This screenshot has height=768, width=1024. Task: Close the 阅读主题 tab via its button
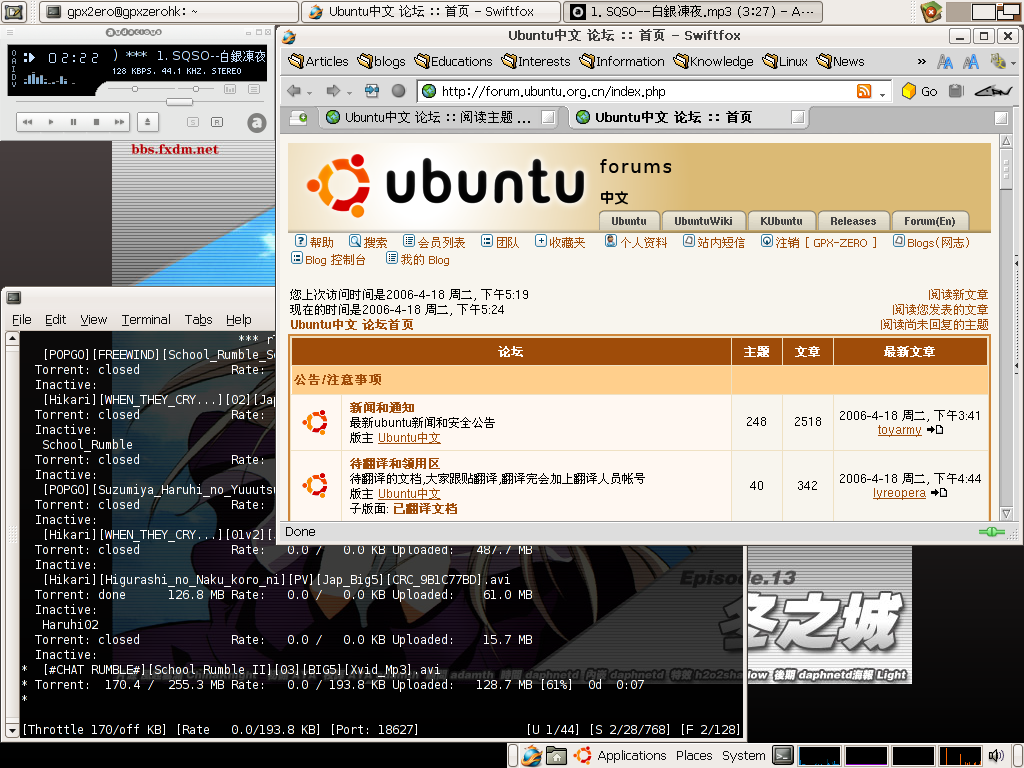pyautogui.click(x=549, y=117)
